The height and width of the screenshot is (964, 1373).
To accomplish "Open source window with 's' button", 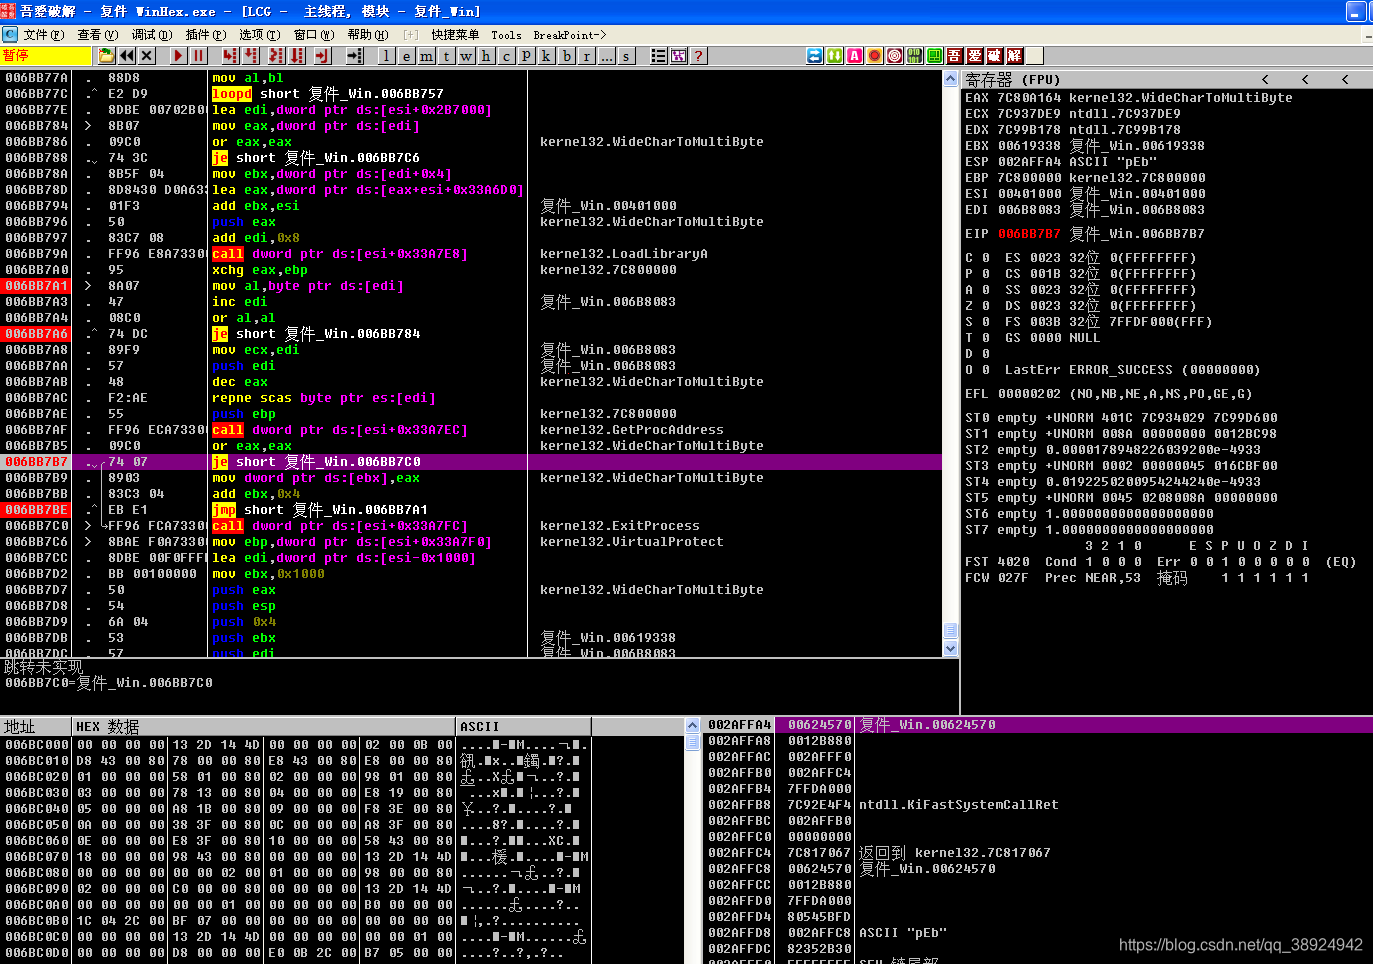I will (x=627, y=56).
